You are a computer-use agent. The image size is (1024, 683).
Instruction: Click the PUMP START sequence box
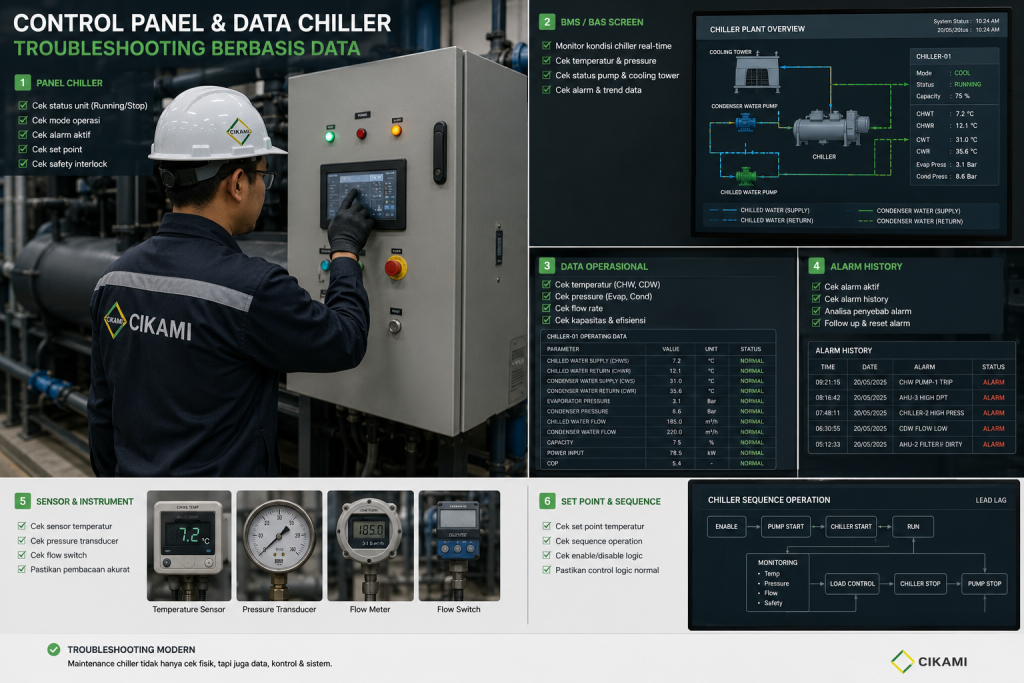[x=786, y=526]
